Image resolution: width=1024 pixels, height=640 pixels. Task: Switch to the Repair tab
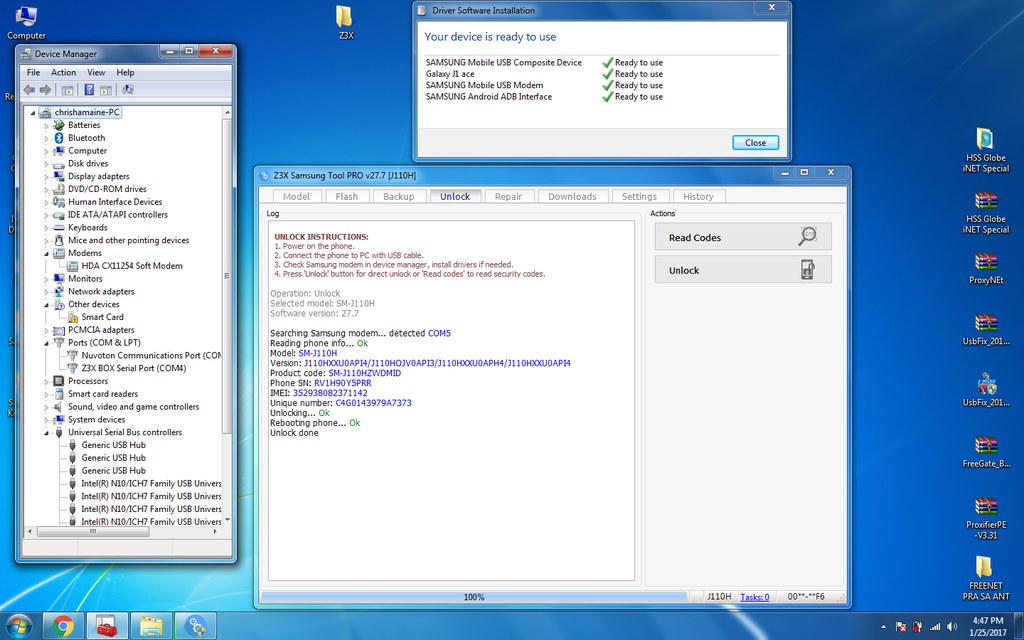[x=508, y=197]
